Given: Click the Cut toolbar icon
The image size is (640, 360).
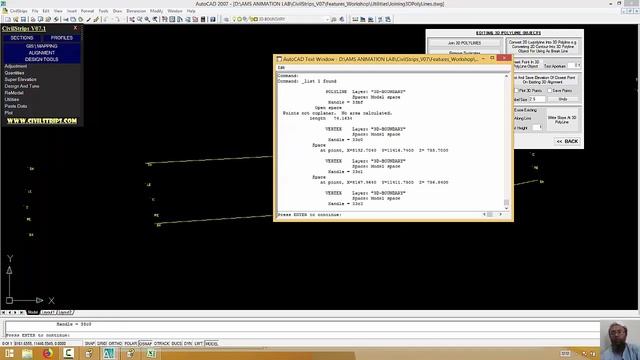Looking at the screenshot, I should (65, 19).
